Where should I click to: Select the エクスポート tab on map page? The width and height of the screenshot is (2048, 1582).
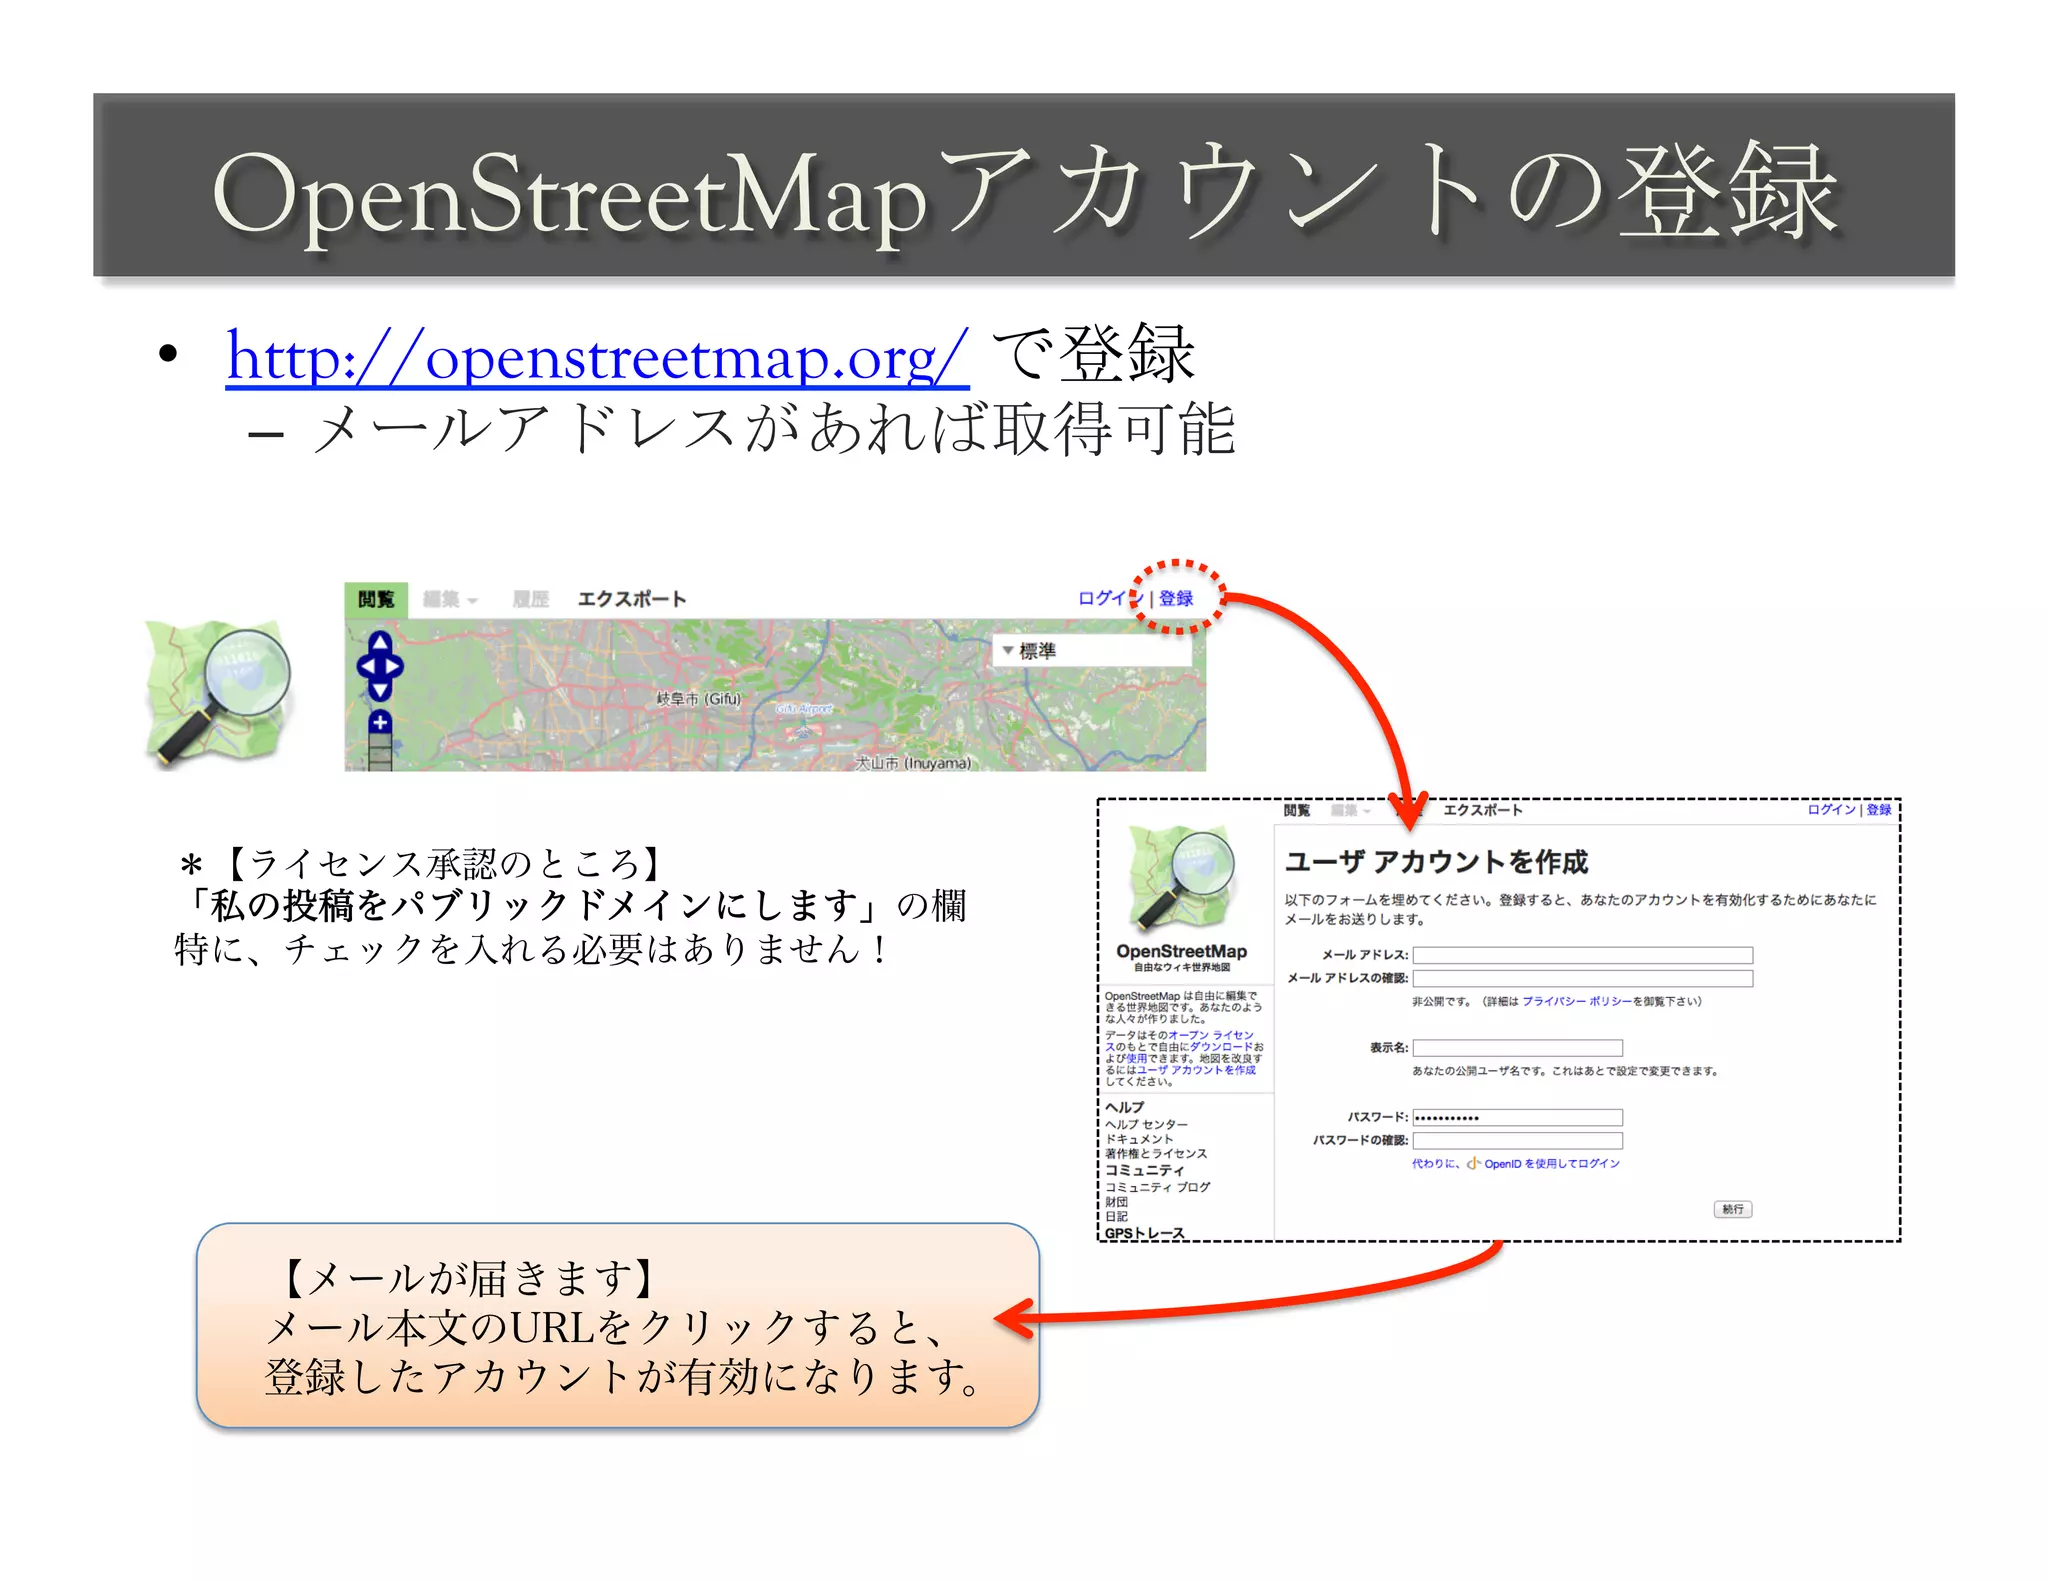click(632, 599)
